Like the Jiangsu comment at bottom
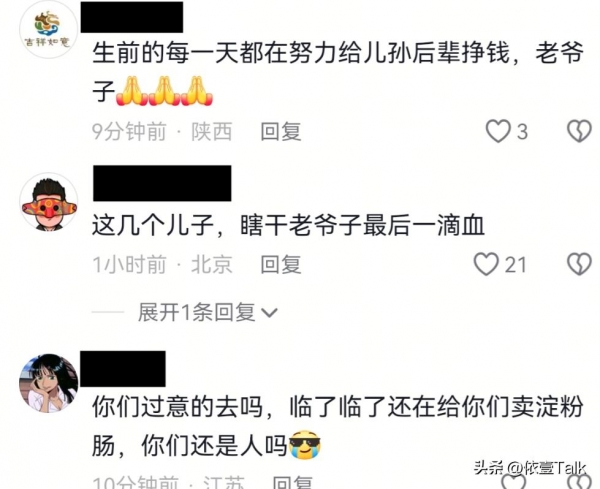Viewport: 600px width, 489px height. coord(514,482)
